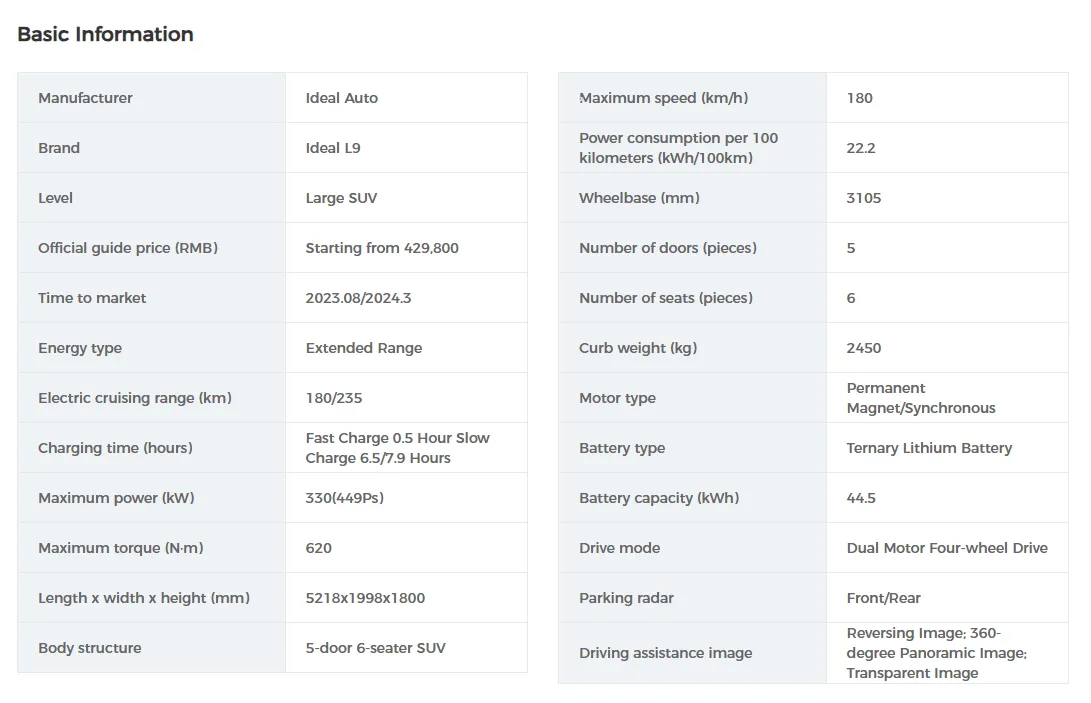The width and height of the screenshot is (1091, 703).
Task: Click the 180/235 cruising range value
Action: (334, 398)
